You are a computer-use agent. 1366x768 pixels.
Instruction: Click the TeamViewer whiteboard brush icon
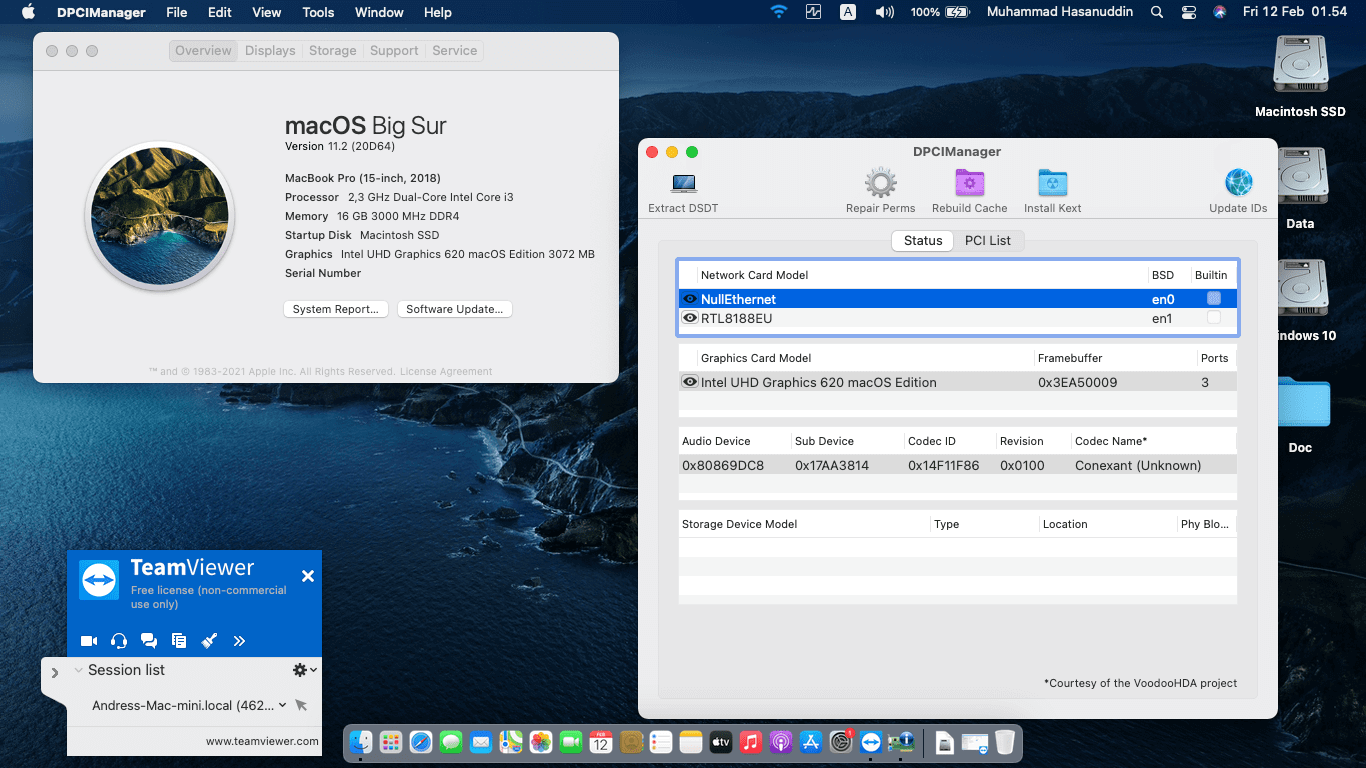(209, 641)
